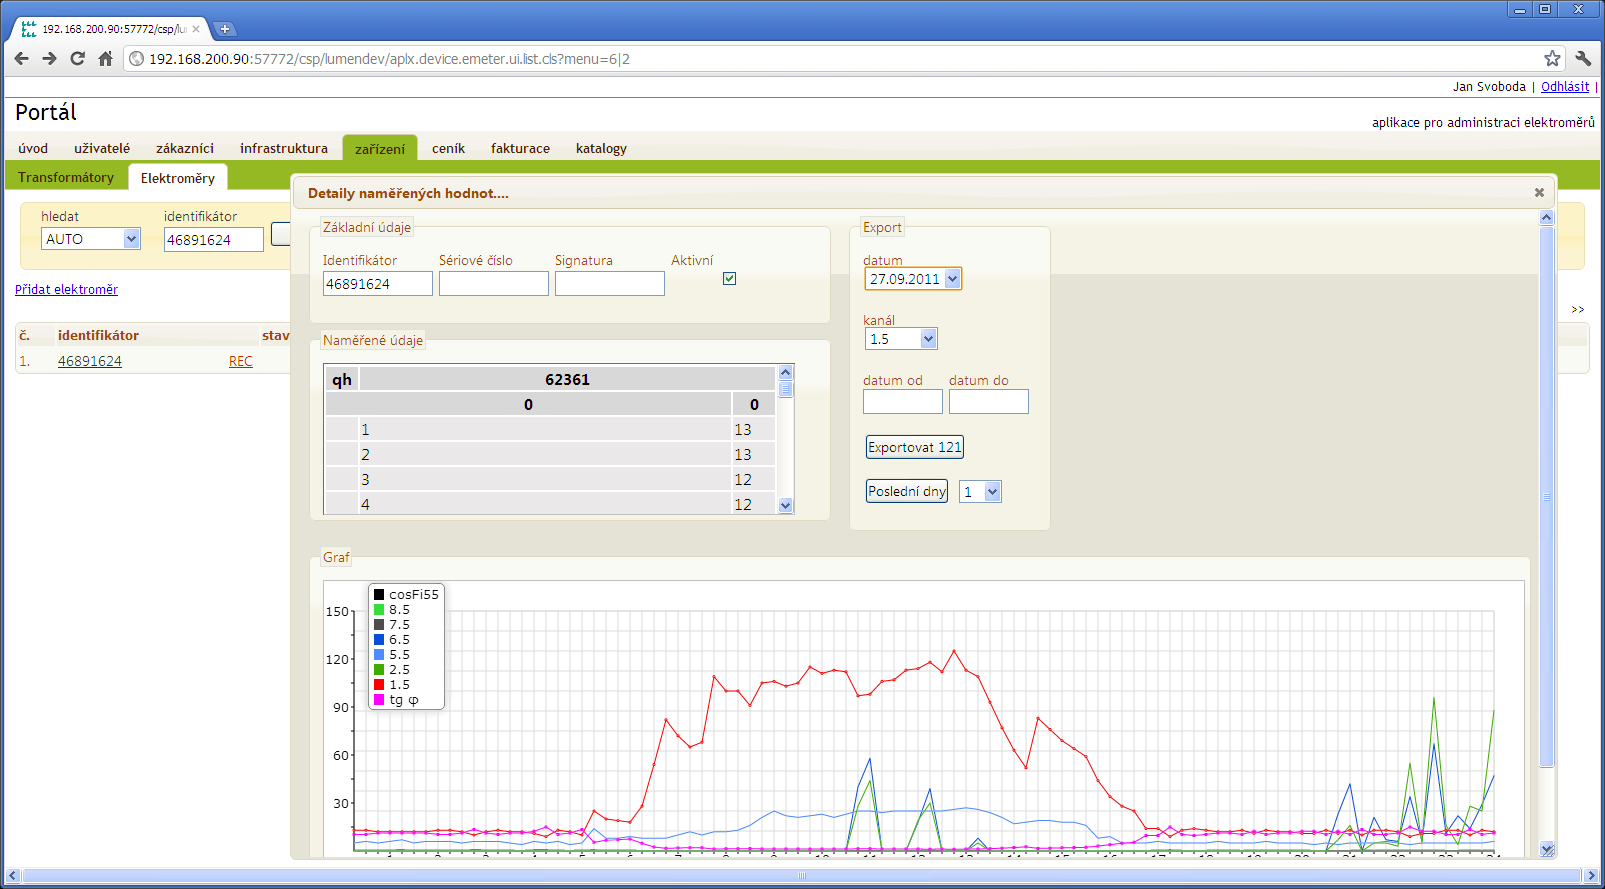The width and height of the screenshot is (1605, 889).
Task: Click the Portál heading
Action: 46,112
